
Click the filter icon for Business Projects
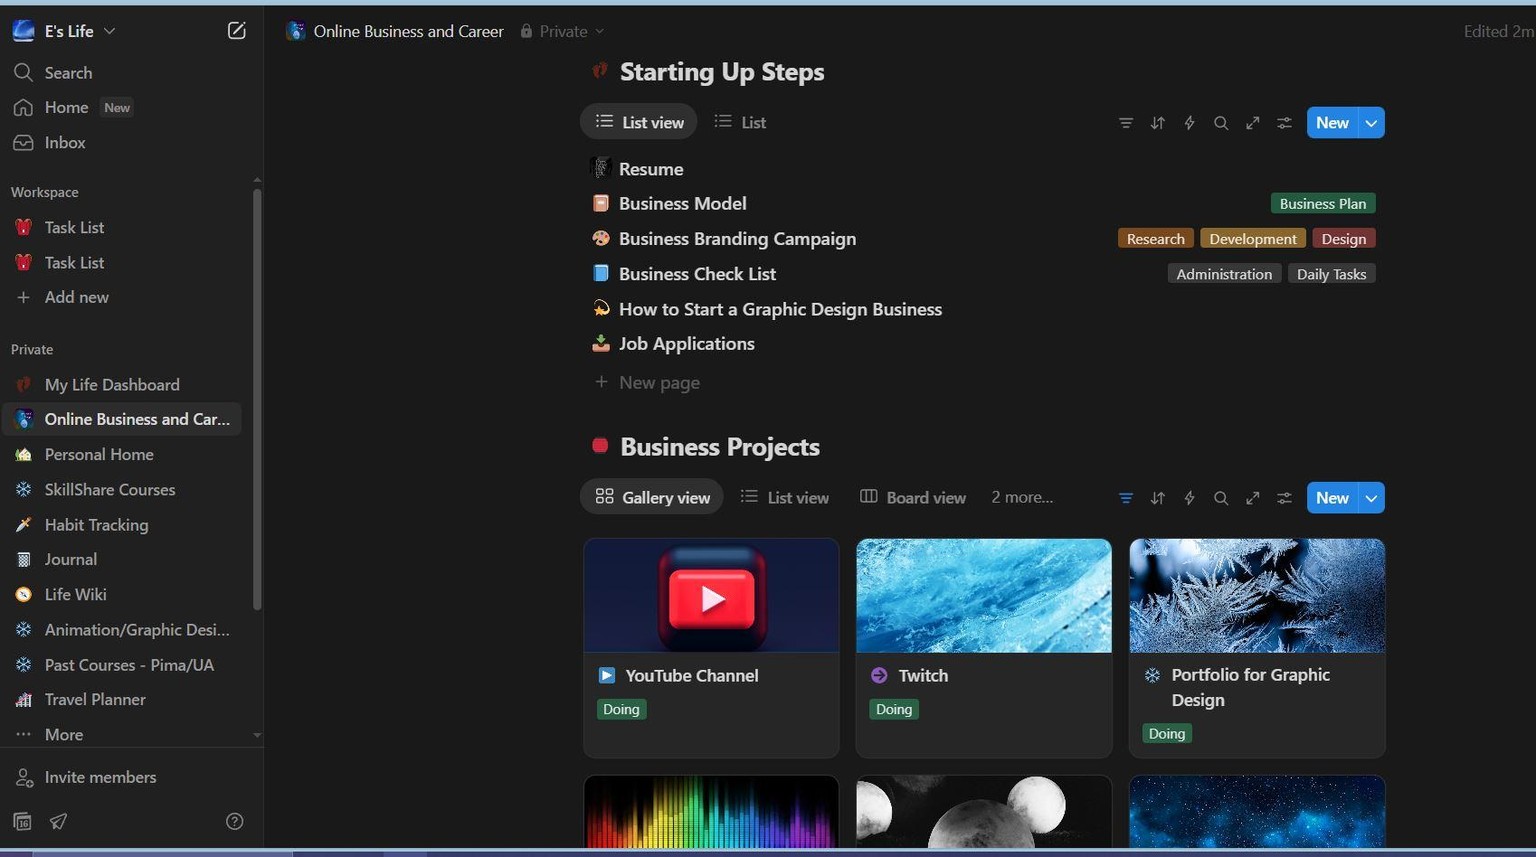click(1126, 498)
